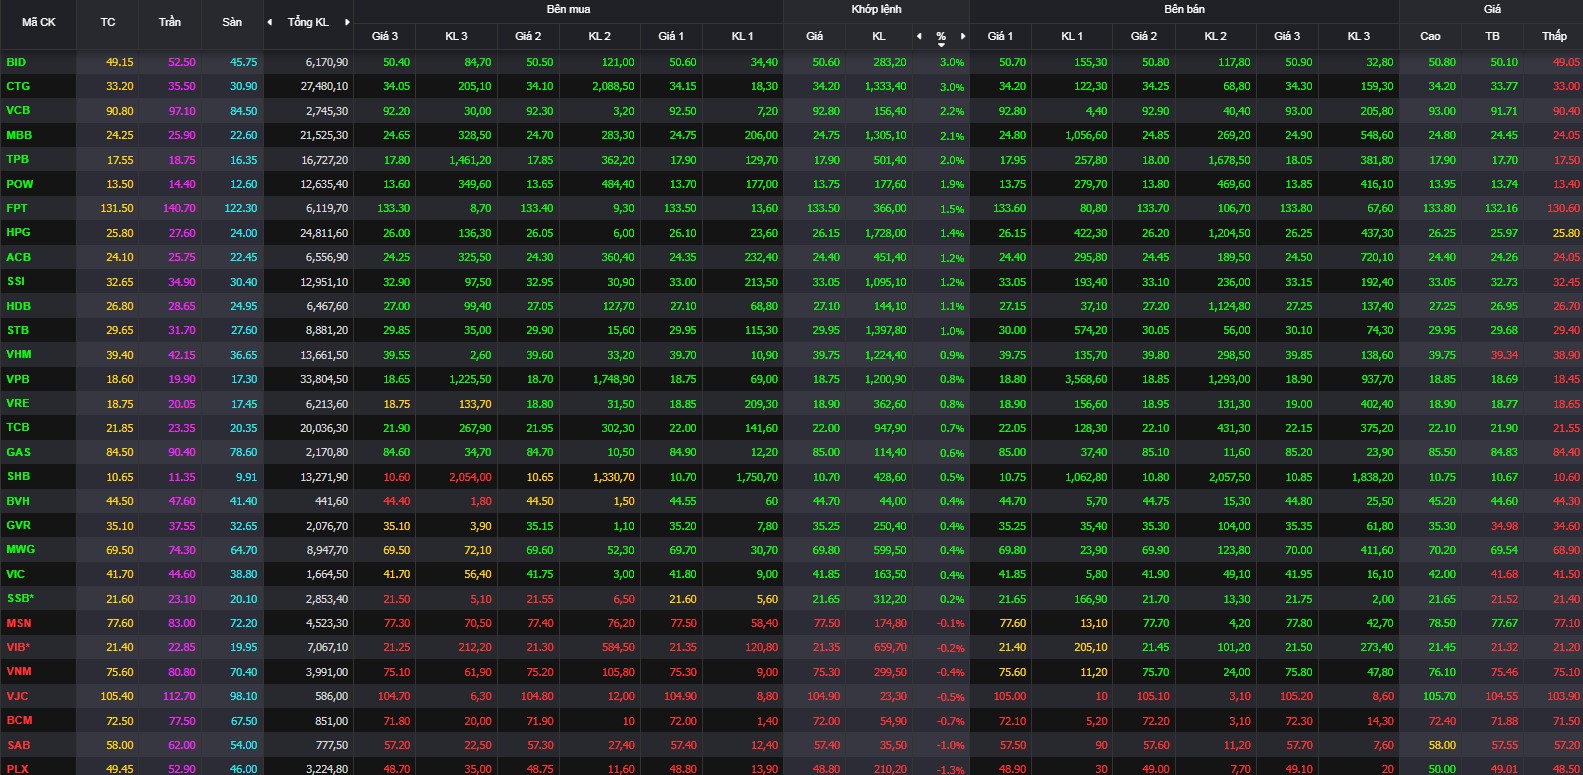Image resolution: width=1583 pixels, height=775 pixels.
Task: Open the POW stock symbol
Action: point(19,184)
